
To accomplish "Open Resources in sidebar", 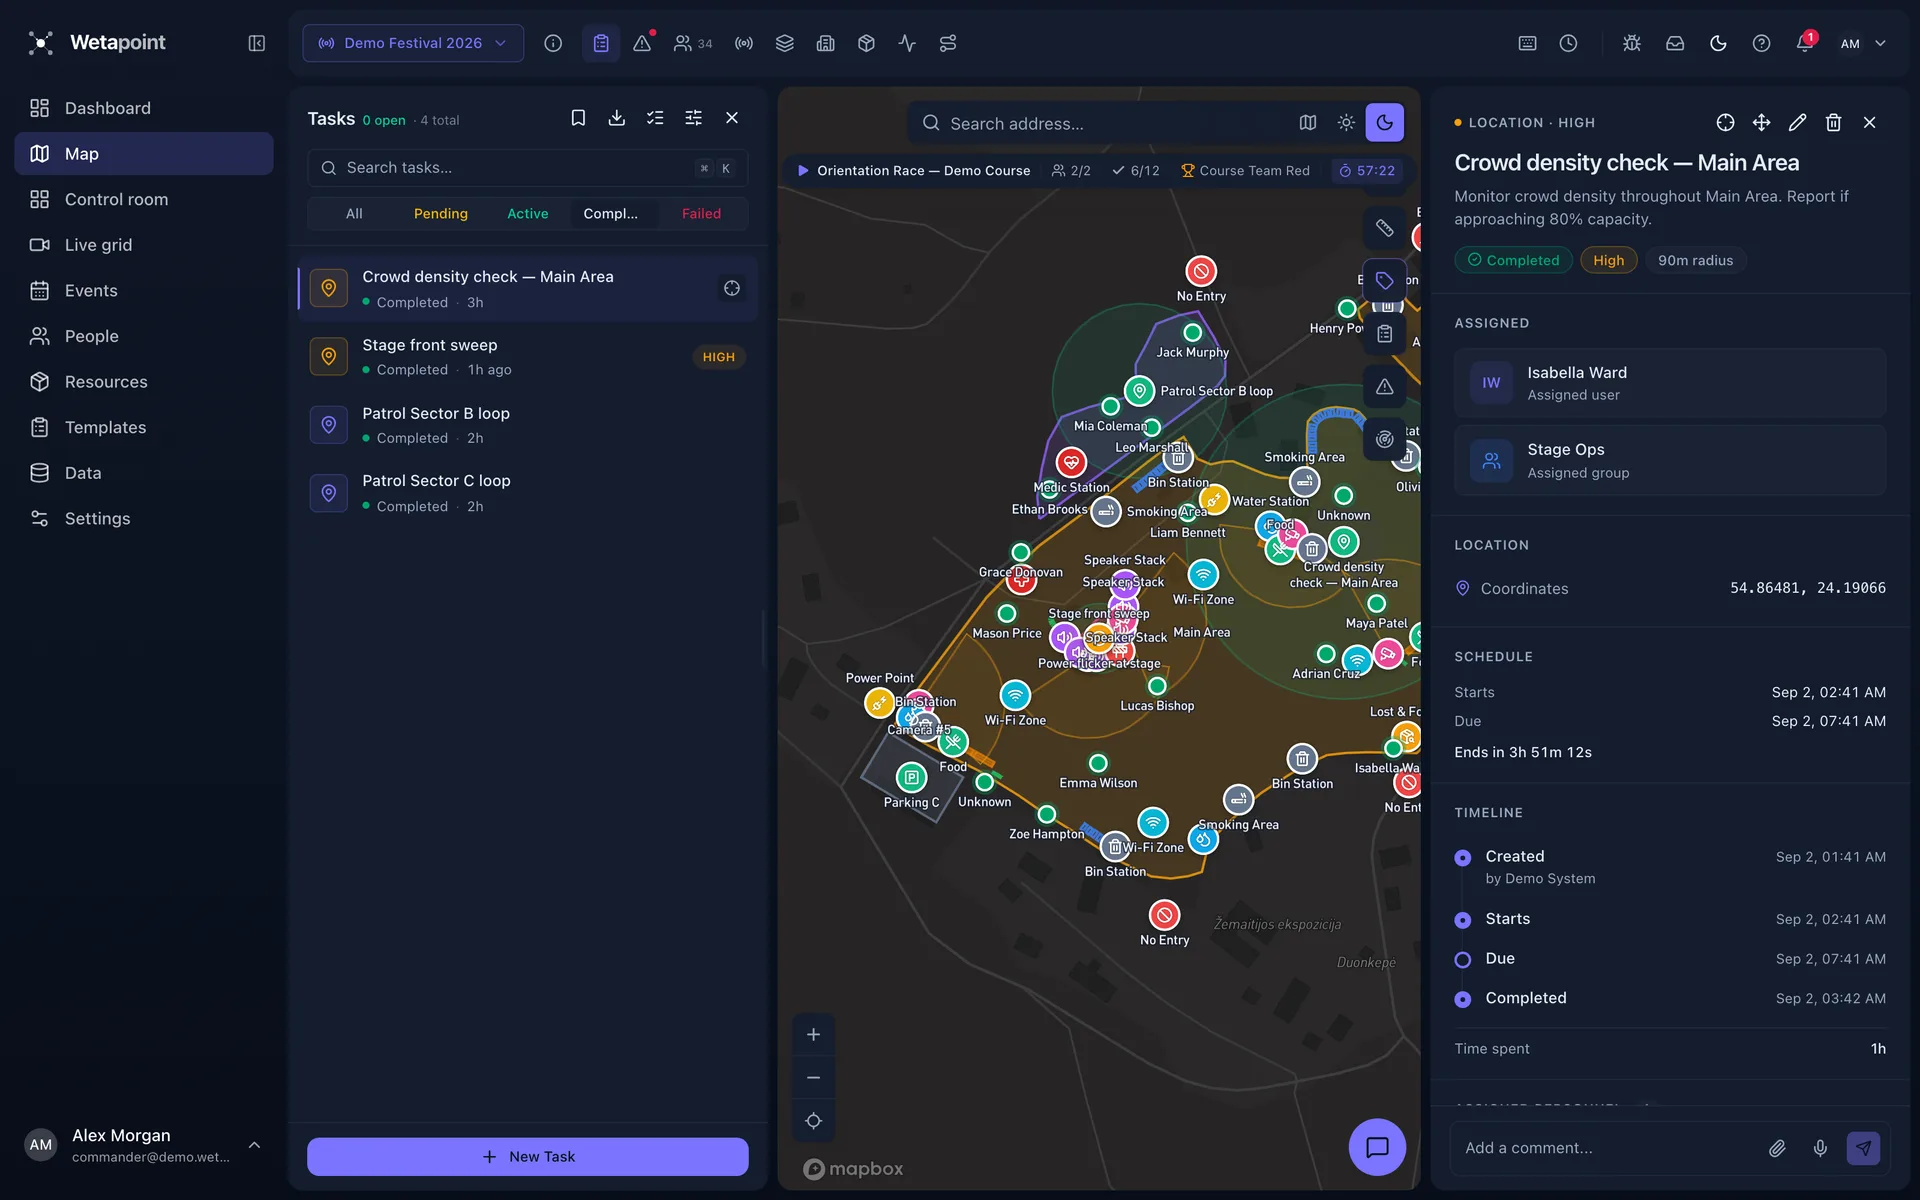I will pyautogui.click(x=144, y=382).
